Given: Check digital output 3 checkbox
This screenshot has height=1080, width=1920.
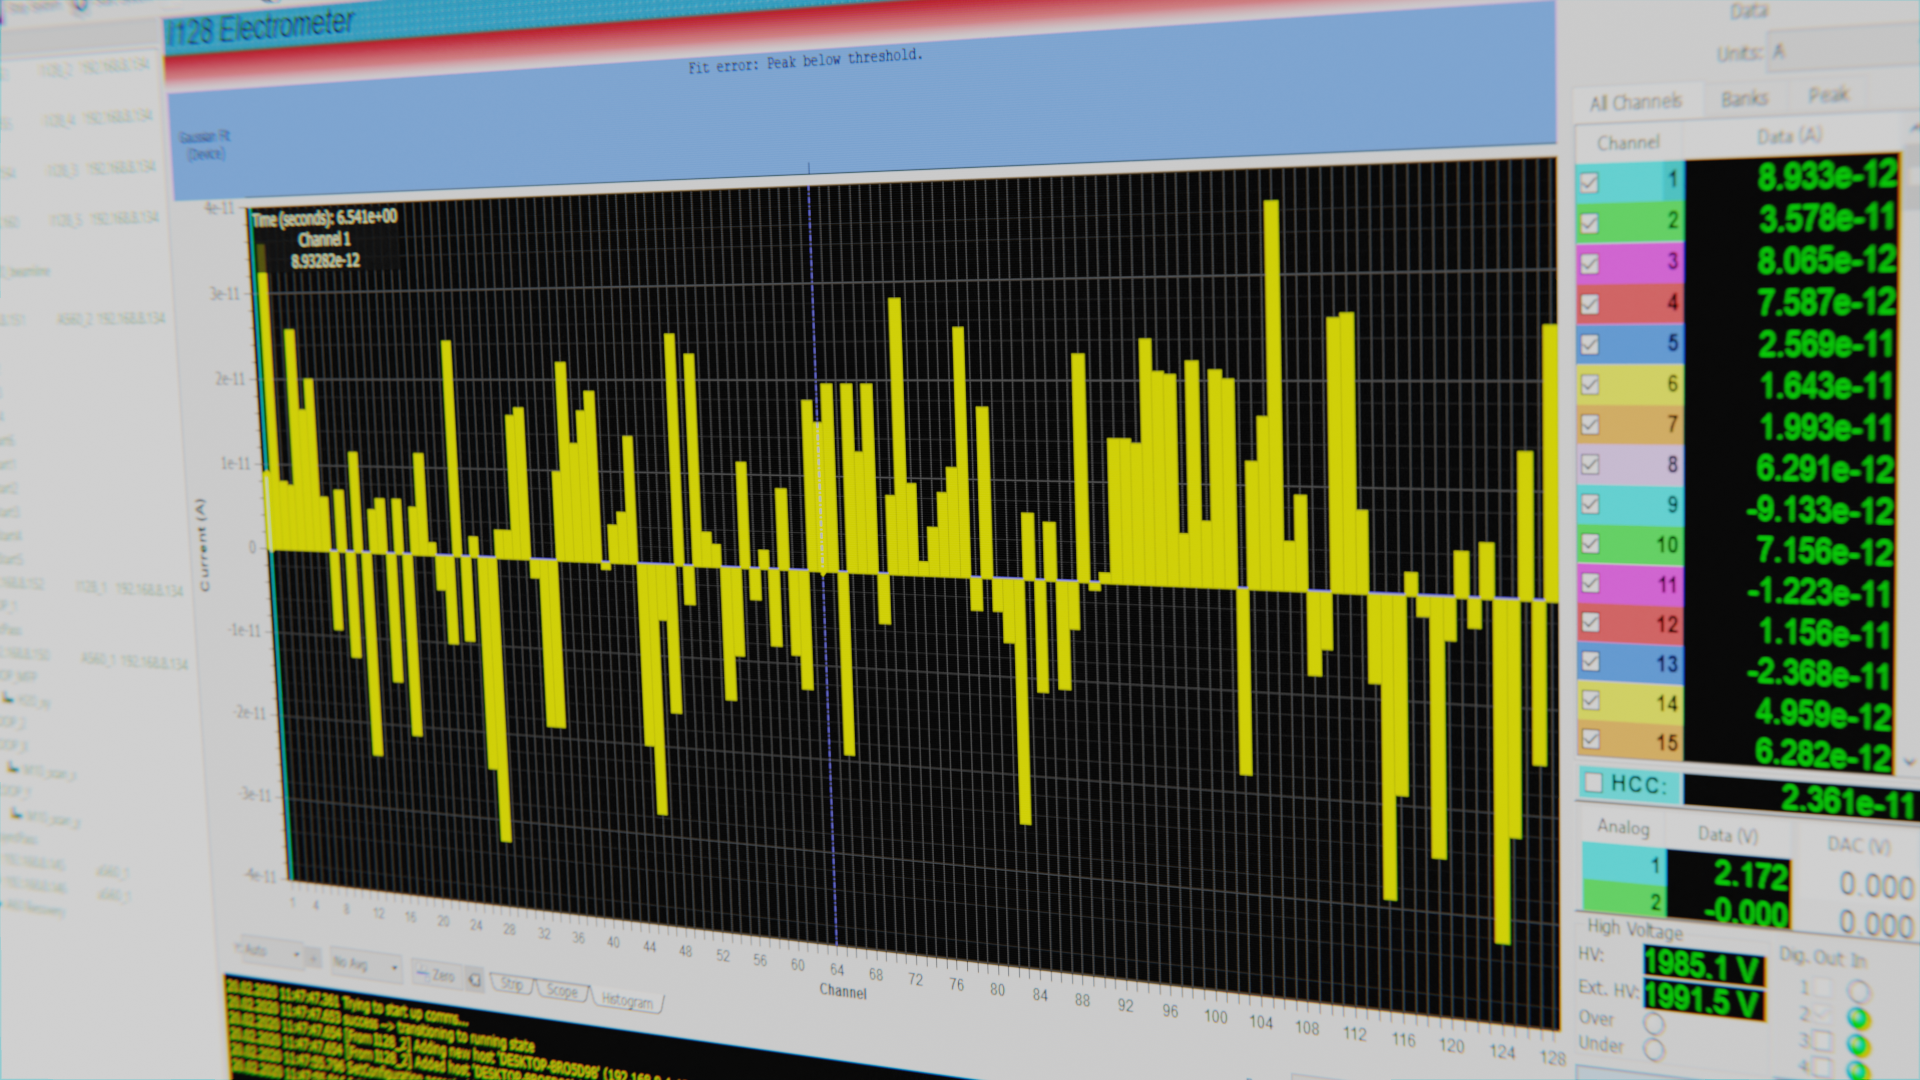Looking at the screenshot, I should tap(1822, 1042).
